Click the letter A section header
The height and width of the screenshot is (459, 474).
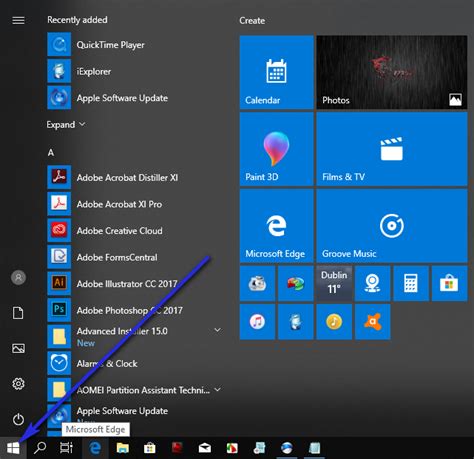tap(51, 153)
